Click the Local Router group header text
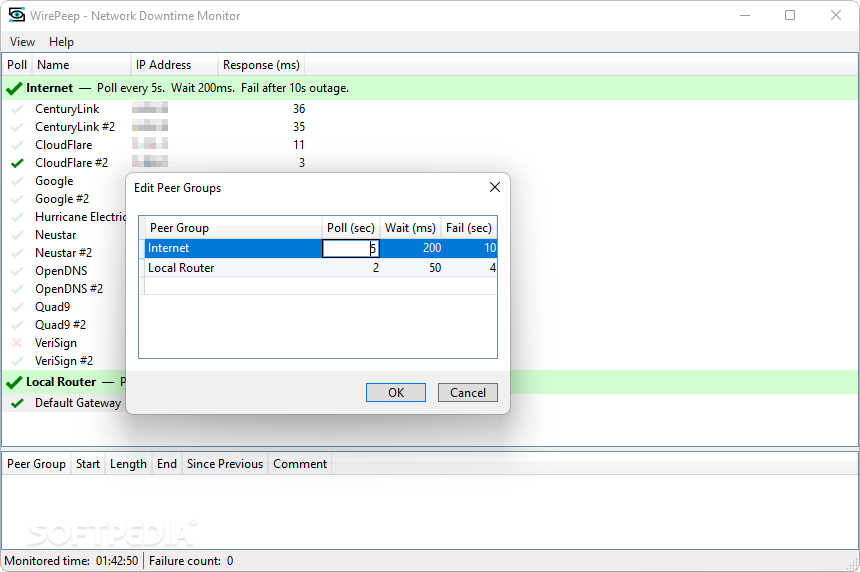860x572 pixels. pyautogui.click(x=61, y=382)
